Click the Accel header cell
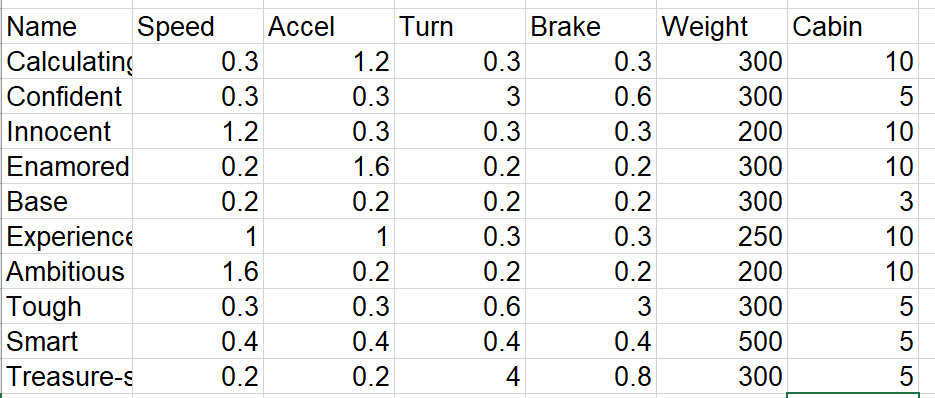 click(x=329, y=26)
